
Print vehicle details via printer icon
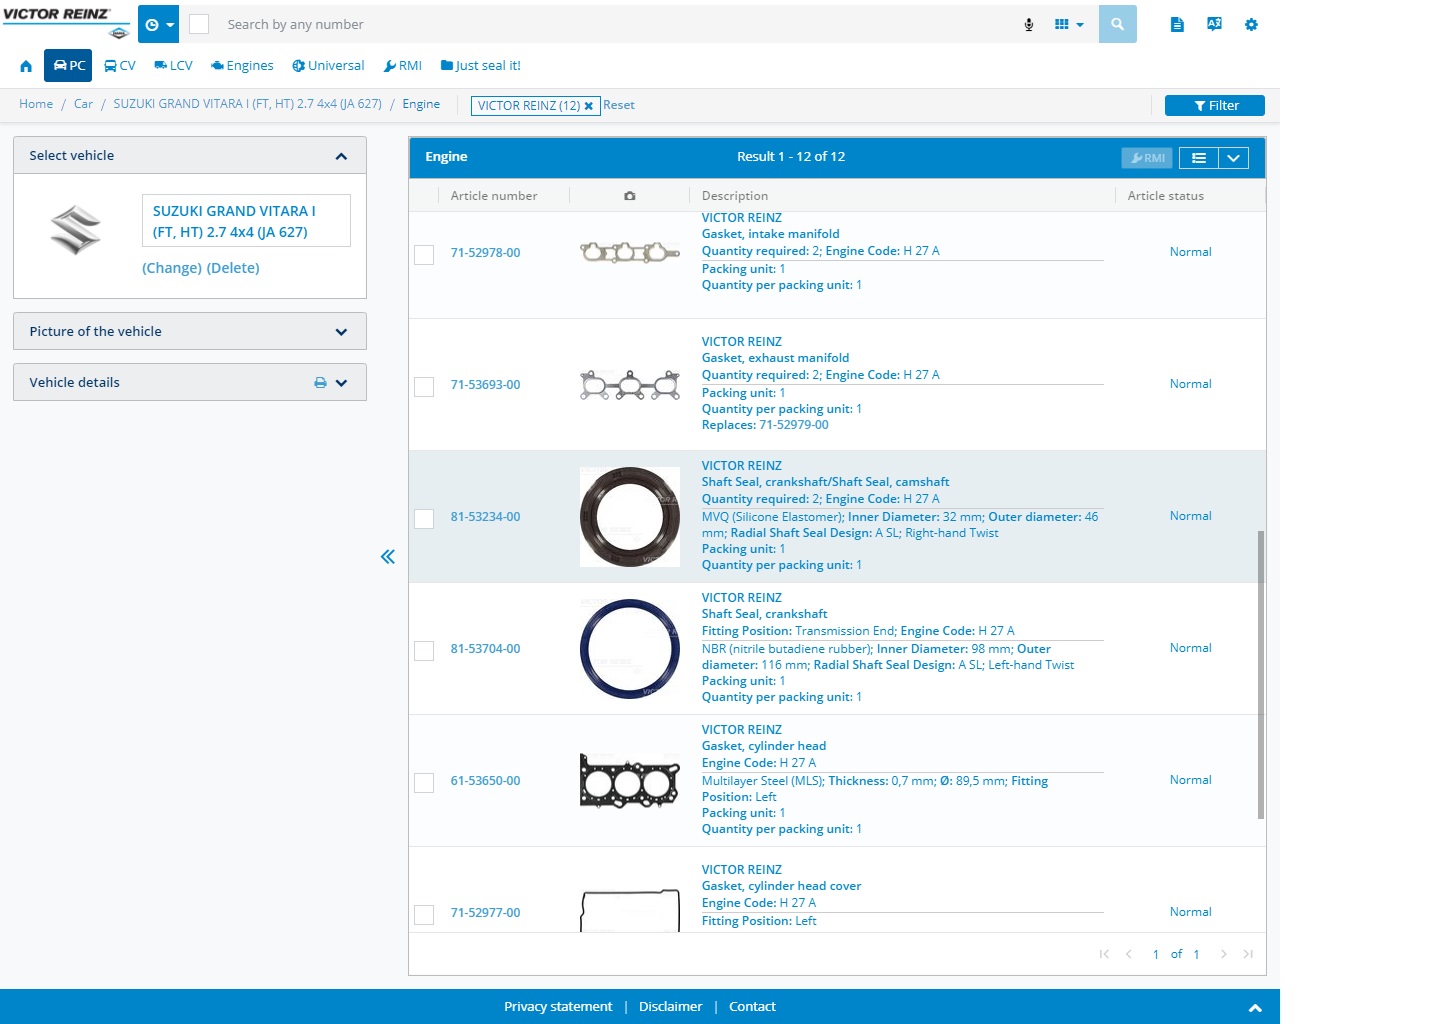[x=320, y=383]
